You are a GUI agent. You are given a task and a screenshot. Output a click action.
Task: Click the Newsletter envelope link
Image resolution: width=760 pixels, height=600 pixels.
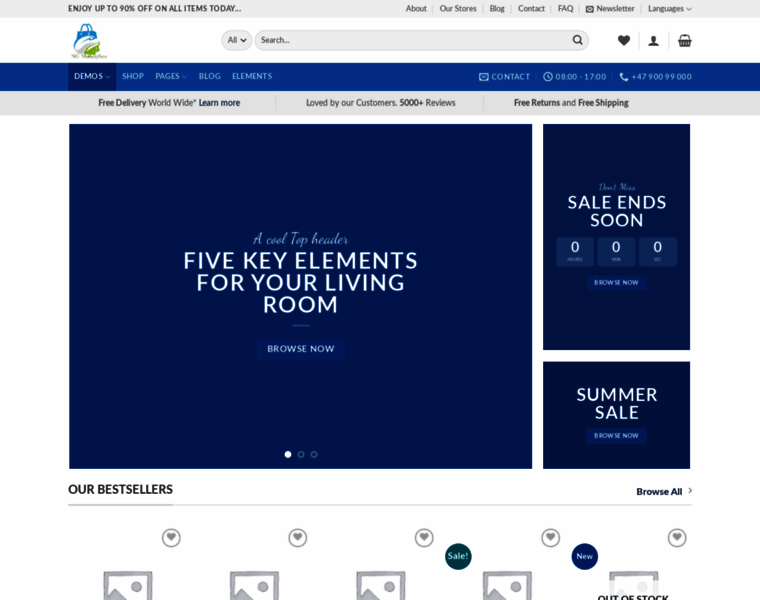coord(610,9)
